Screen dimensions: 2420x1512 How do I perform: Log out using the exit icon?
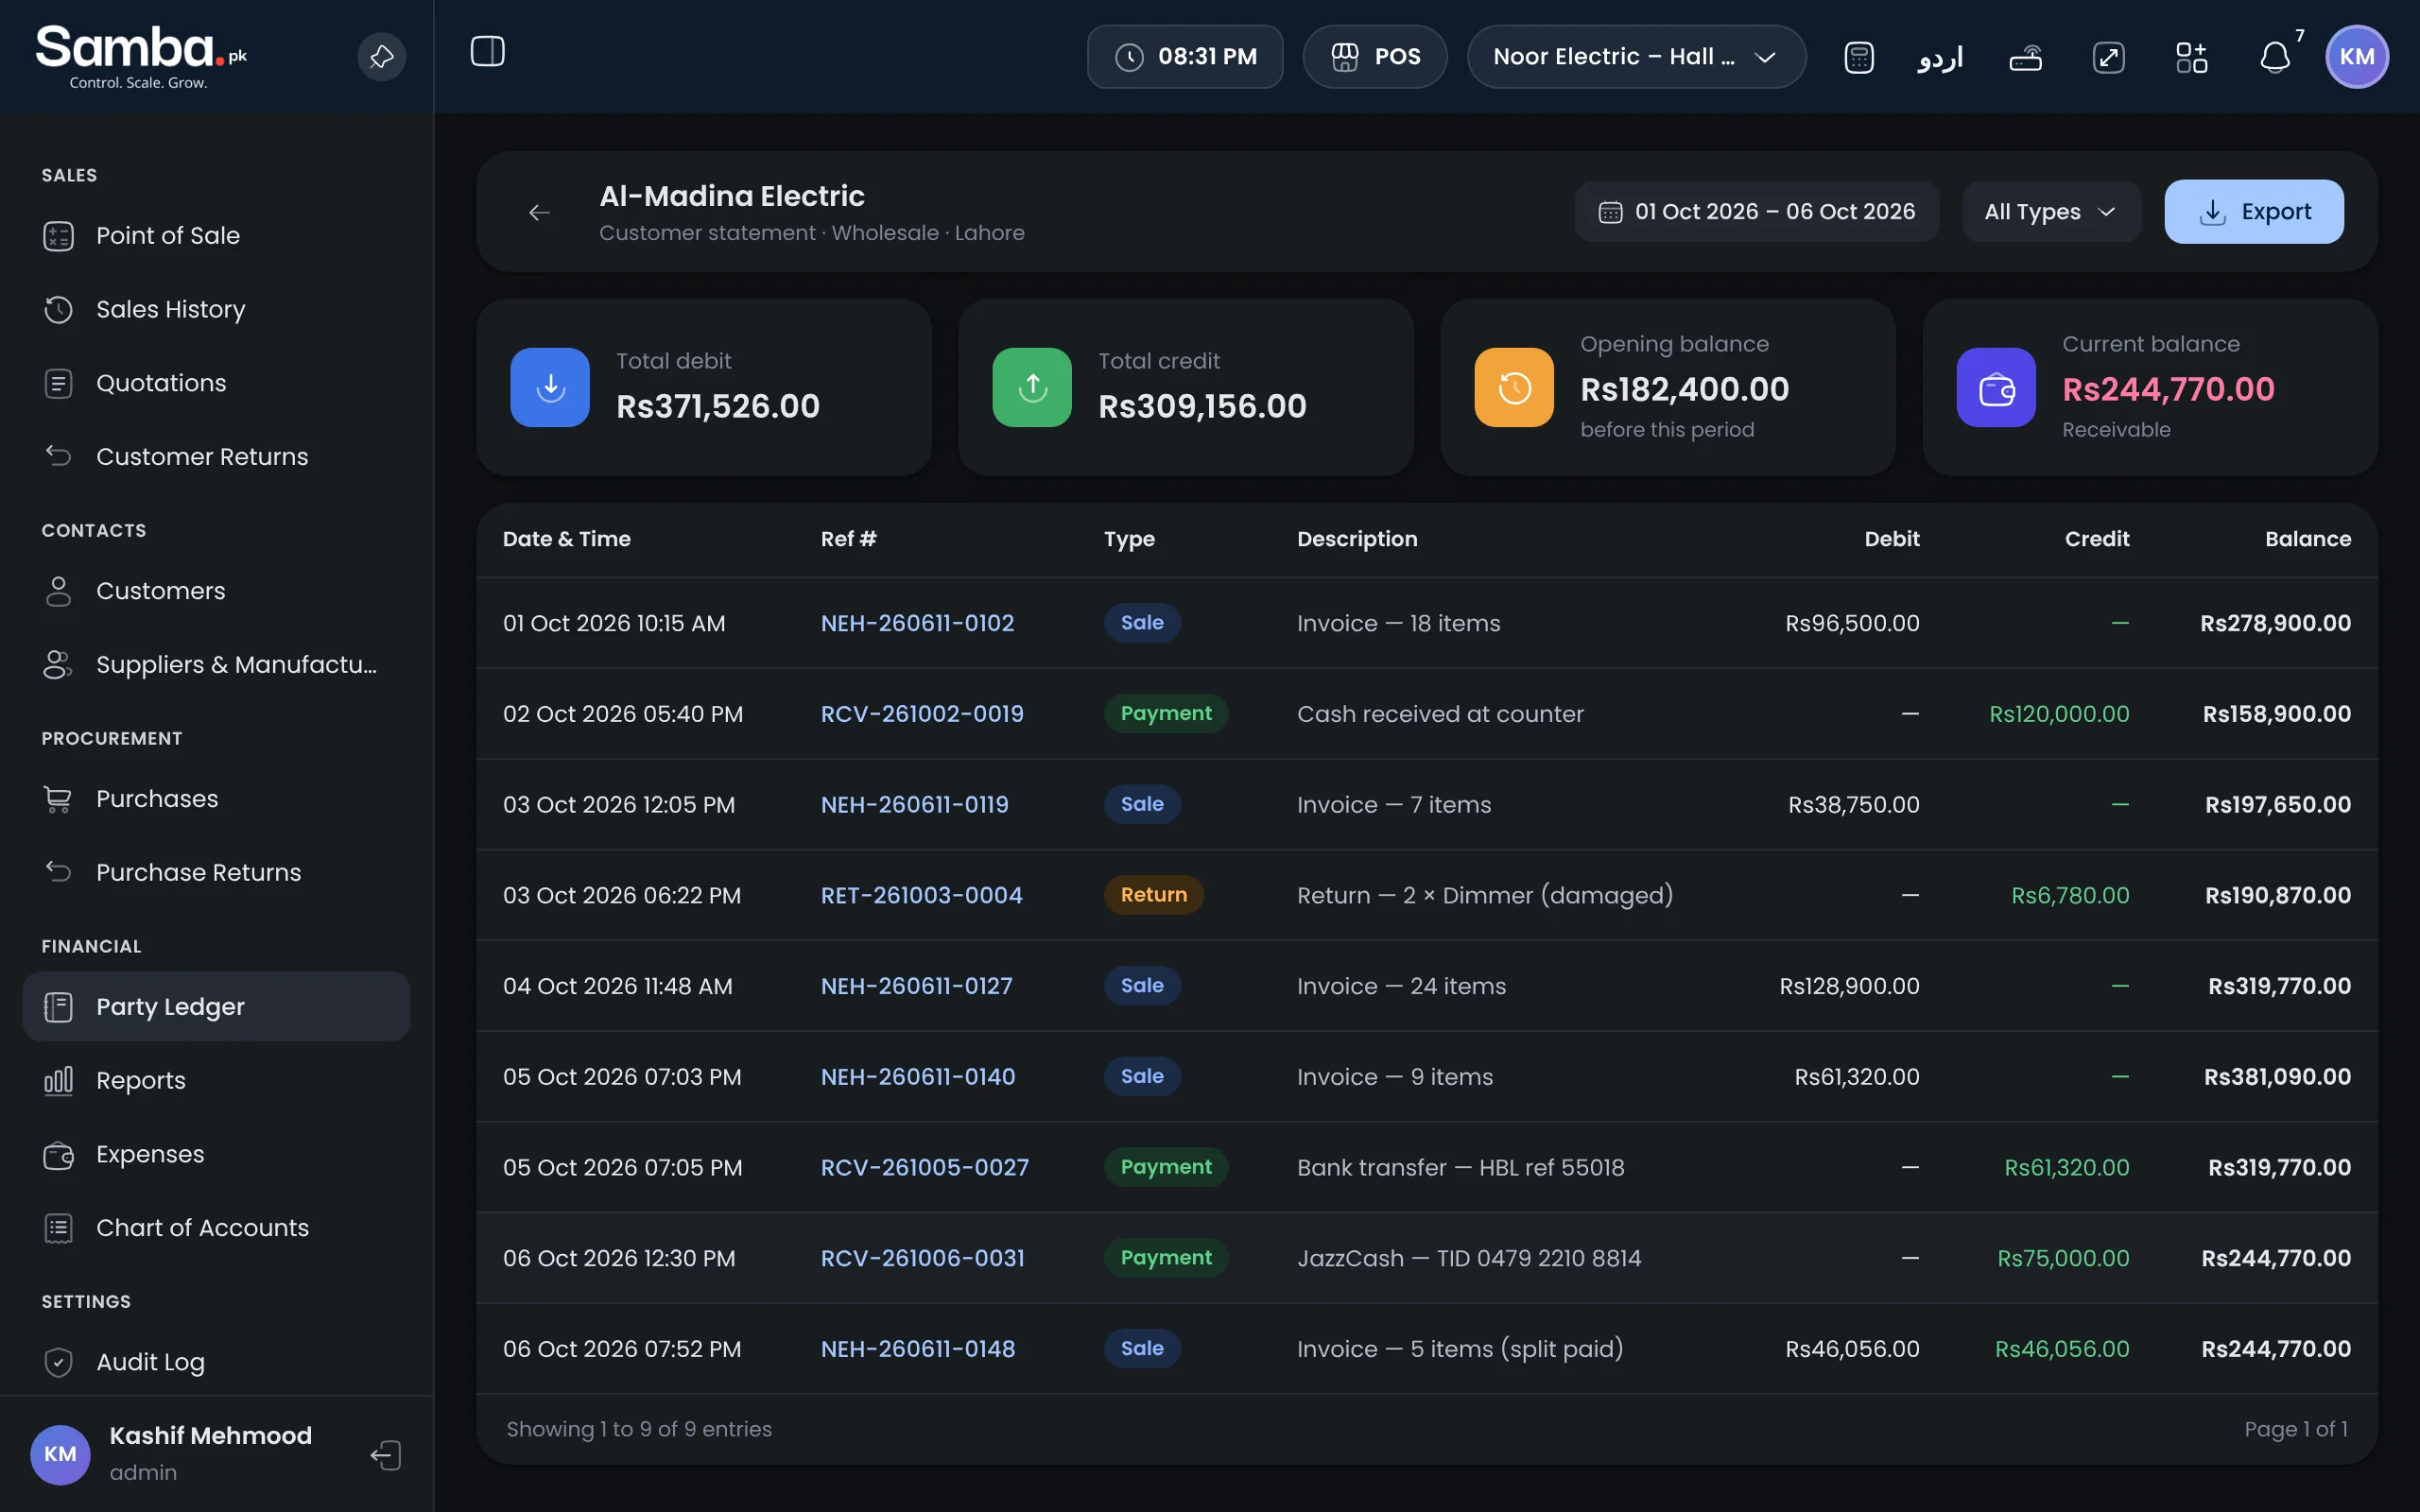coord(386,1455)
